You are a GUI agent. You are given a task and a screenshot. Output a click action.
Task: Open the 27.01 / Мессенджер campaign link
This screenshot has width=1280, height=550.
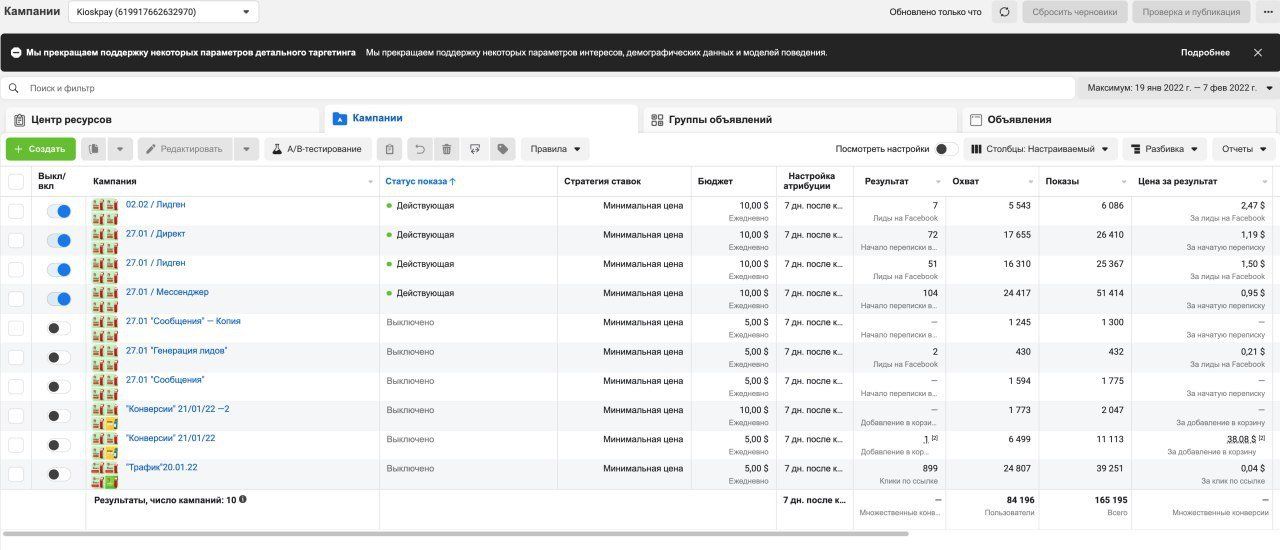point(167,292)
